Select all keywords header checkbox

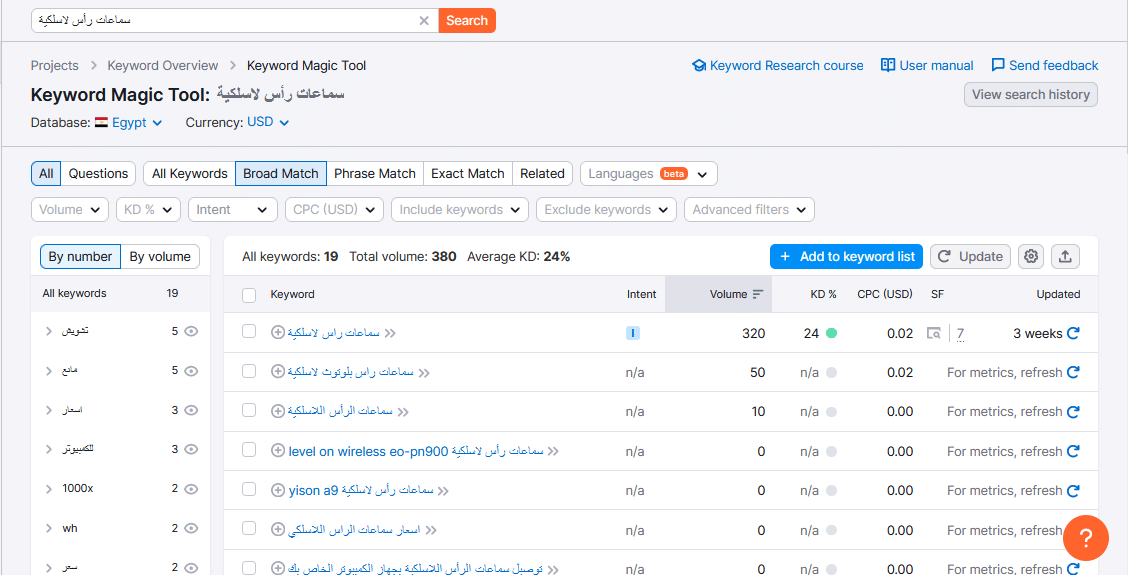[x=249, y=295]
